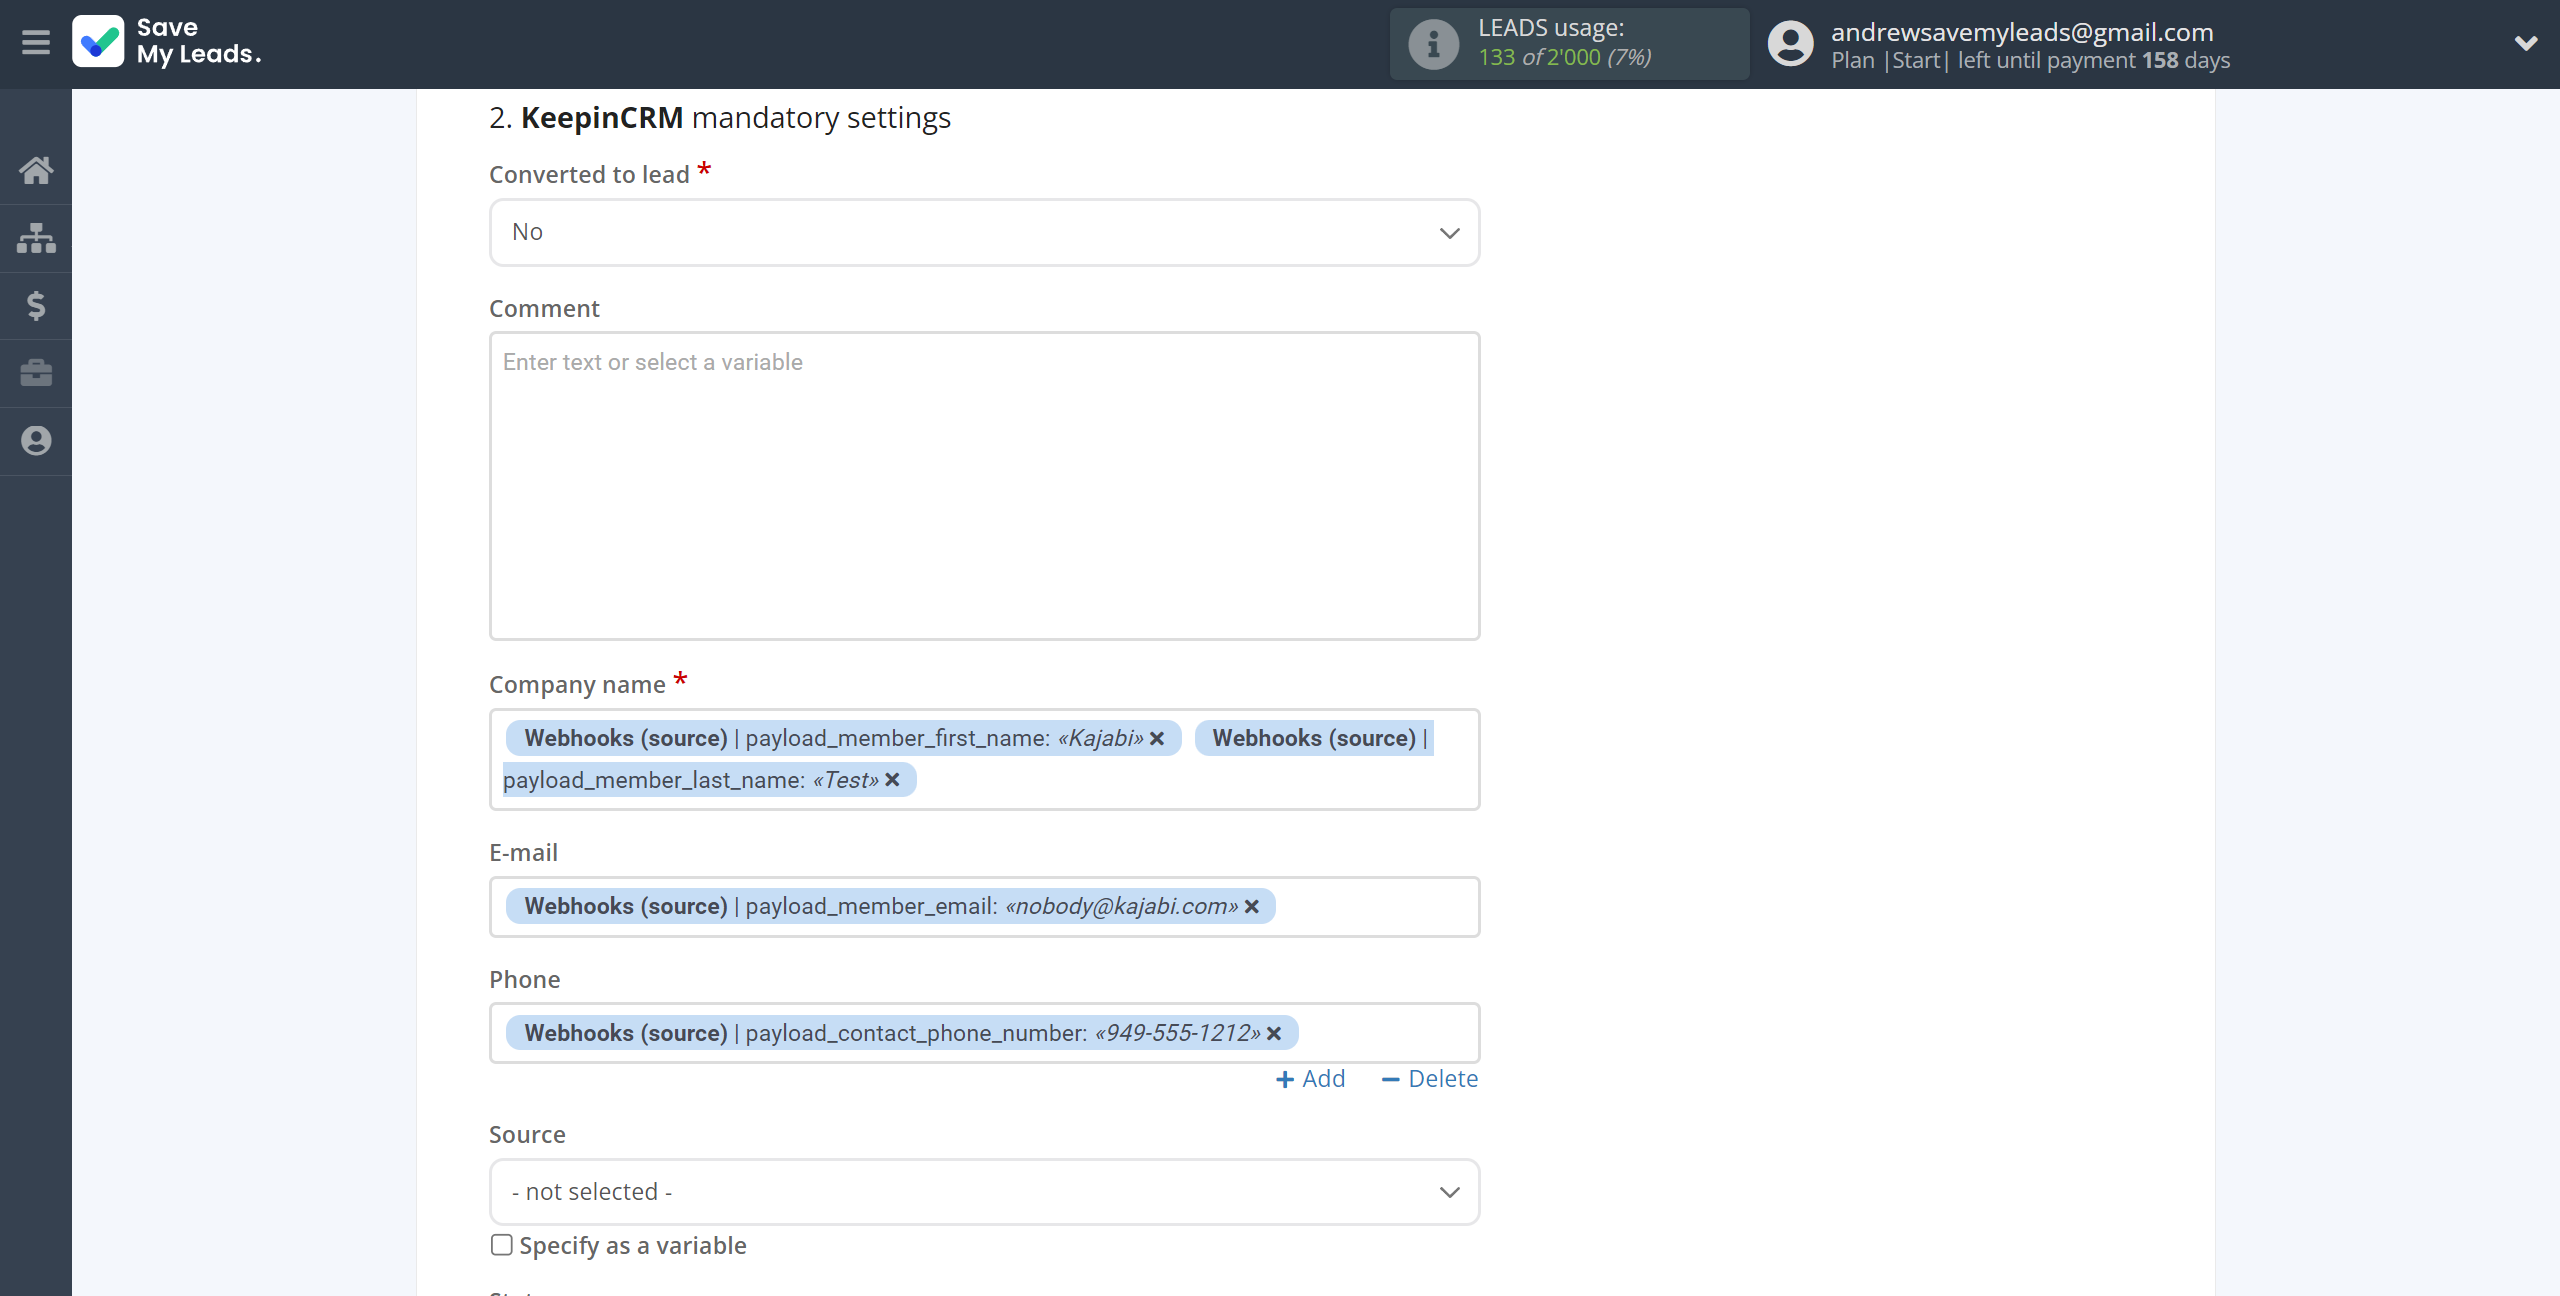Image resolution: width=2560 pixels, height=1296 pixels.
Task: Click the Add phone link
Action: tap(1310, 1079)
